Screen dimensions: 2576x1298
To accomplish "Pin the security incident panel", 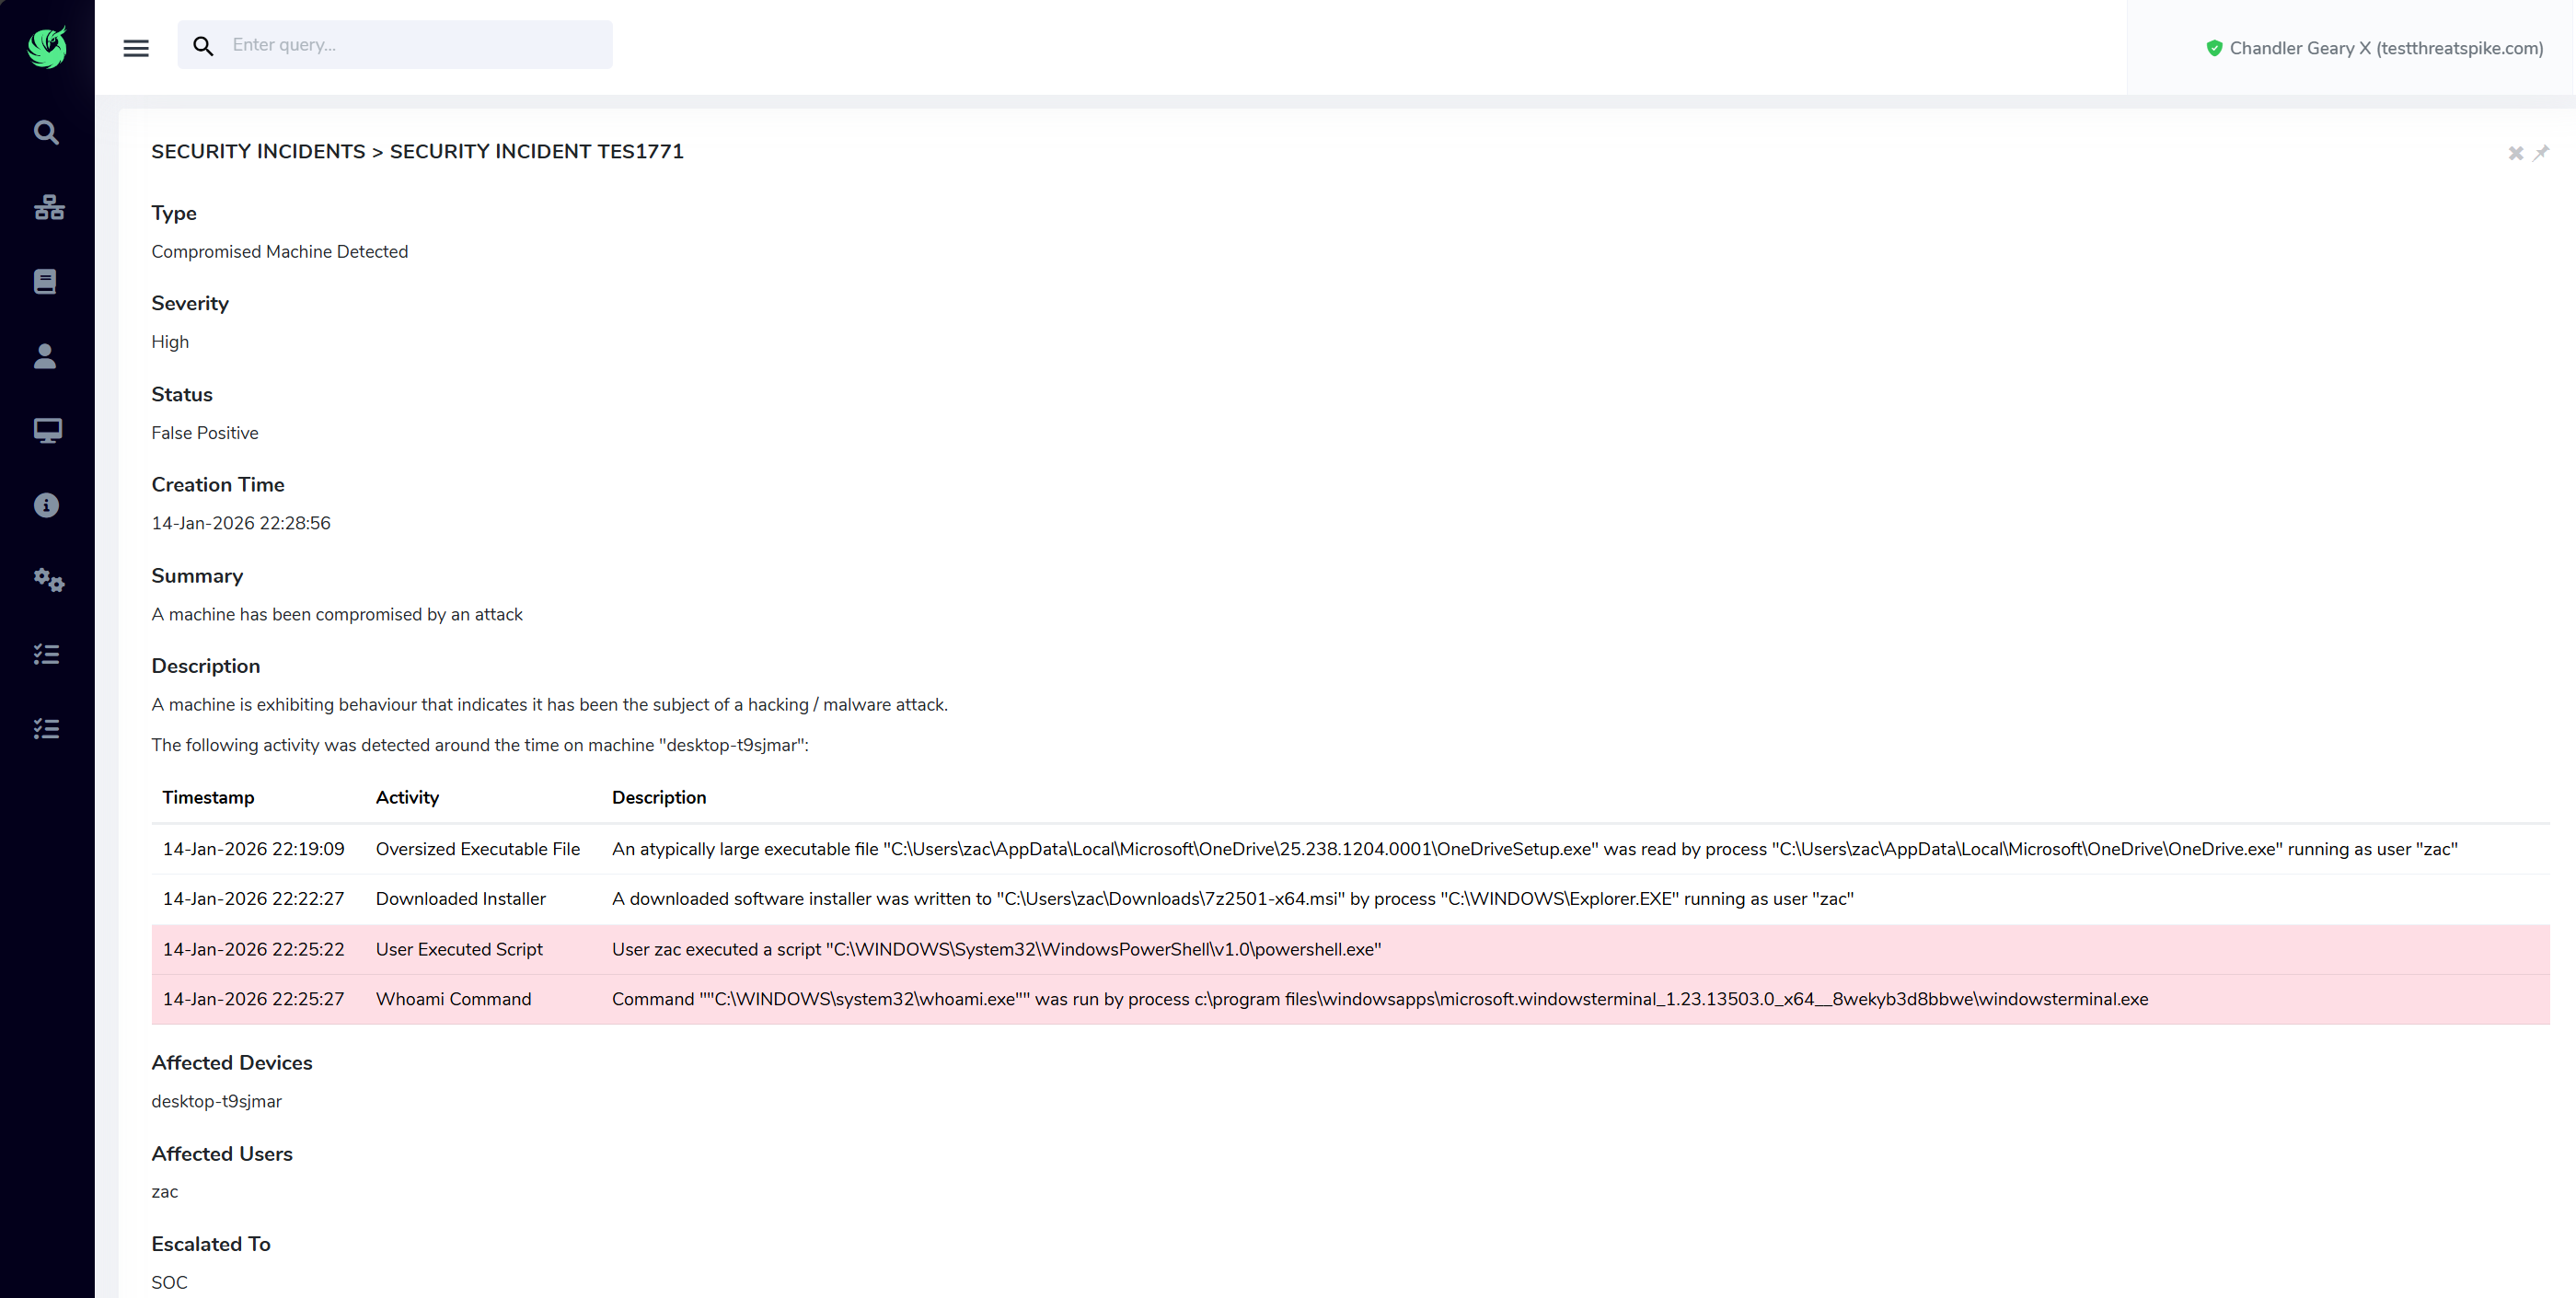I will point(2541,153).
